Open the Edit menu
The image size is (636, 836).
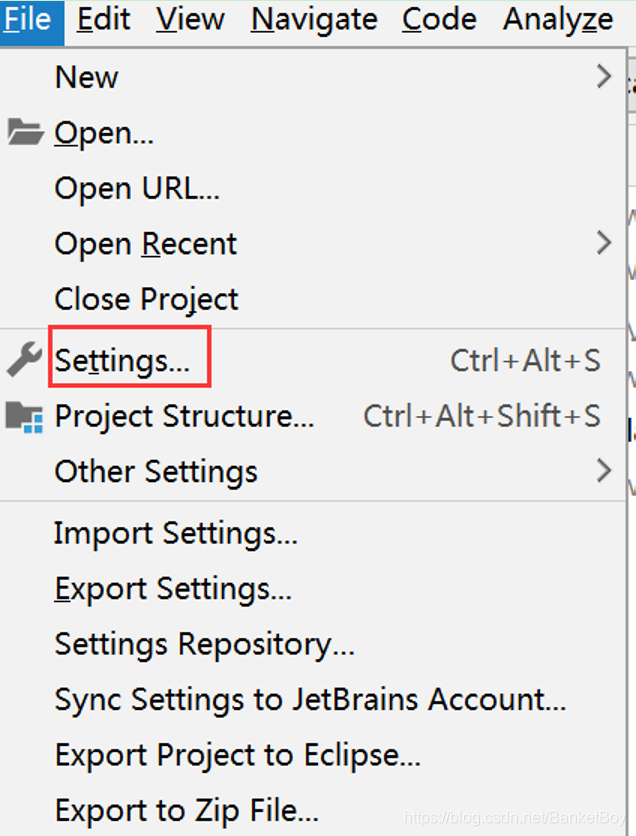[x=103, y=20]
